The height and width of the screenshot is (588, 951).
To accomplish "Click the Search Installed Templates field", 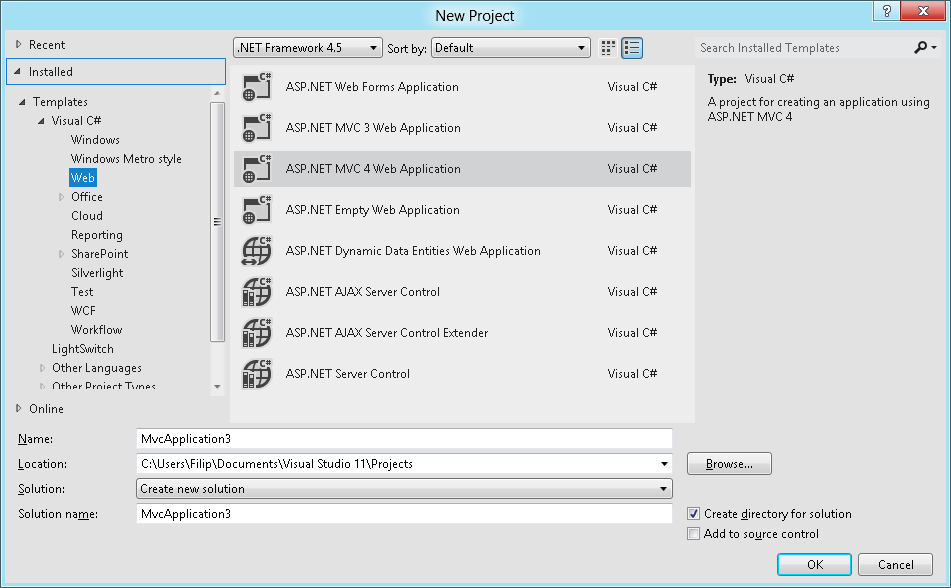I will click(x=804, y=48).
